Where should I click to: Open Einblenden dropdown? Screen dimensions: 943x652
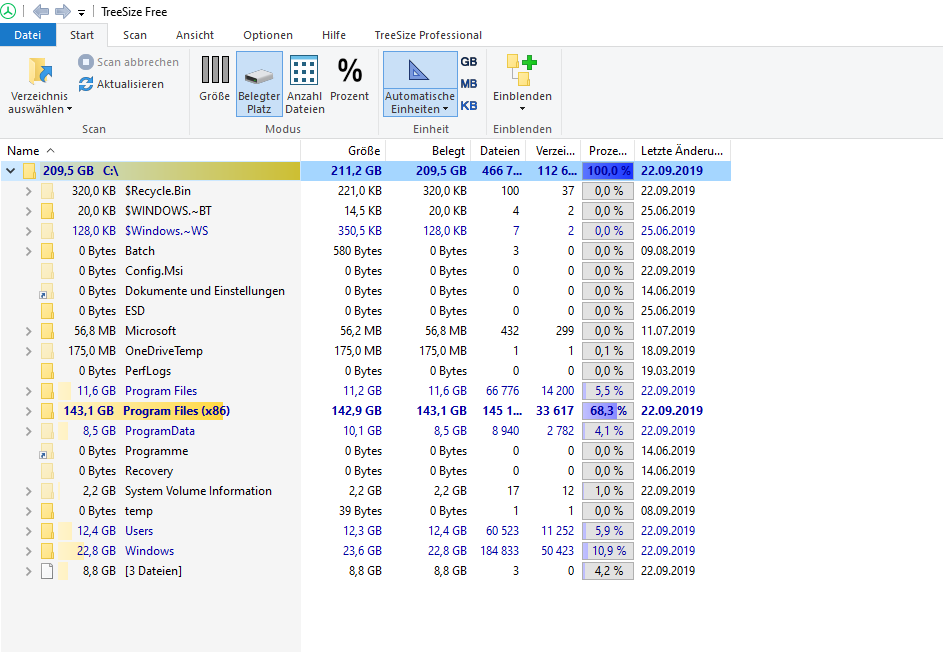(x=522, y=84)
